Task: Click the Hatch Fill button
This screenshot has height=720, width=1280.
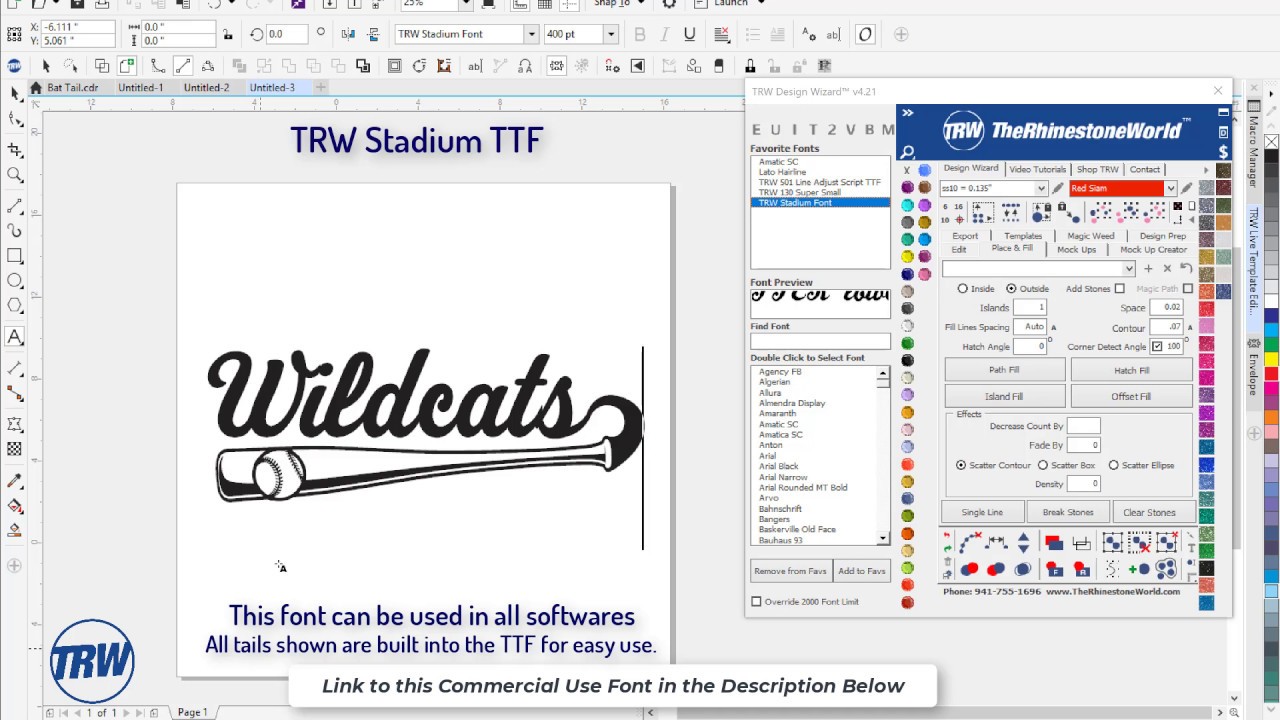Action: point(1131,370)
